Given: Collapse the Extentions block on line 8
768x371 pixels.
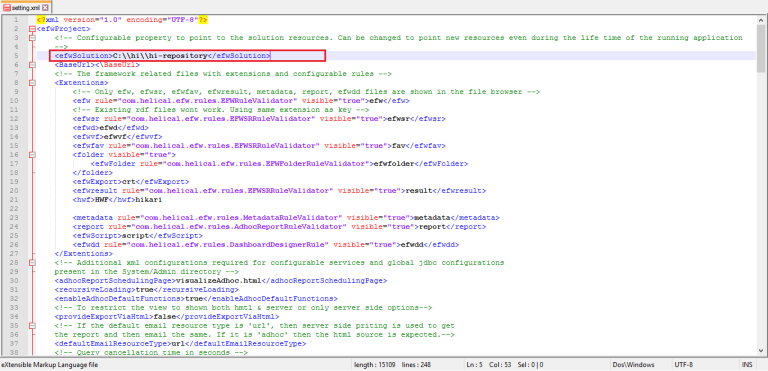Looking at the screenshot, I should coord(32,83).
